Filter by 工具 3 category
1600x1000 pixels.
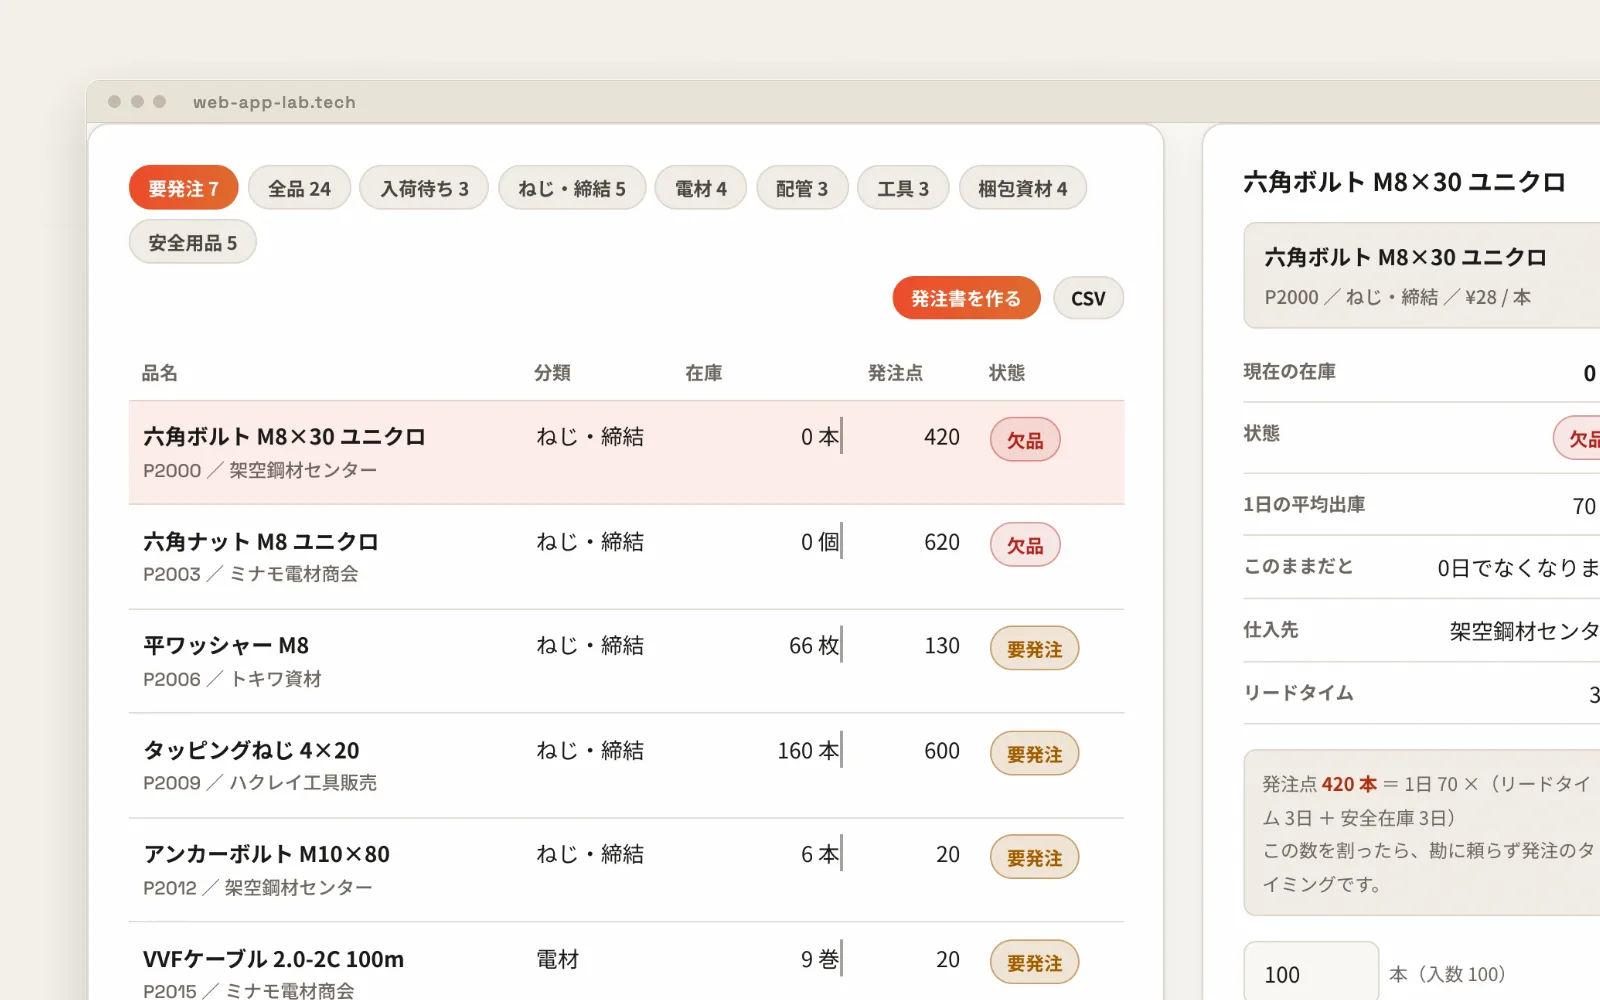click(x=903, y=188)
